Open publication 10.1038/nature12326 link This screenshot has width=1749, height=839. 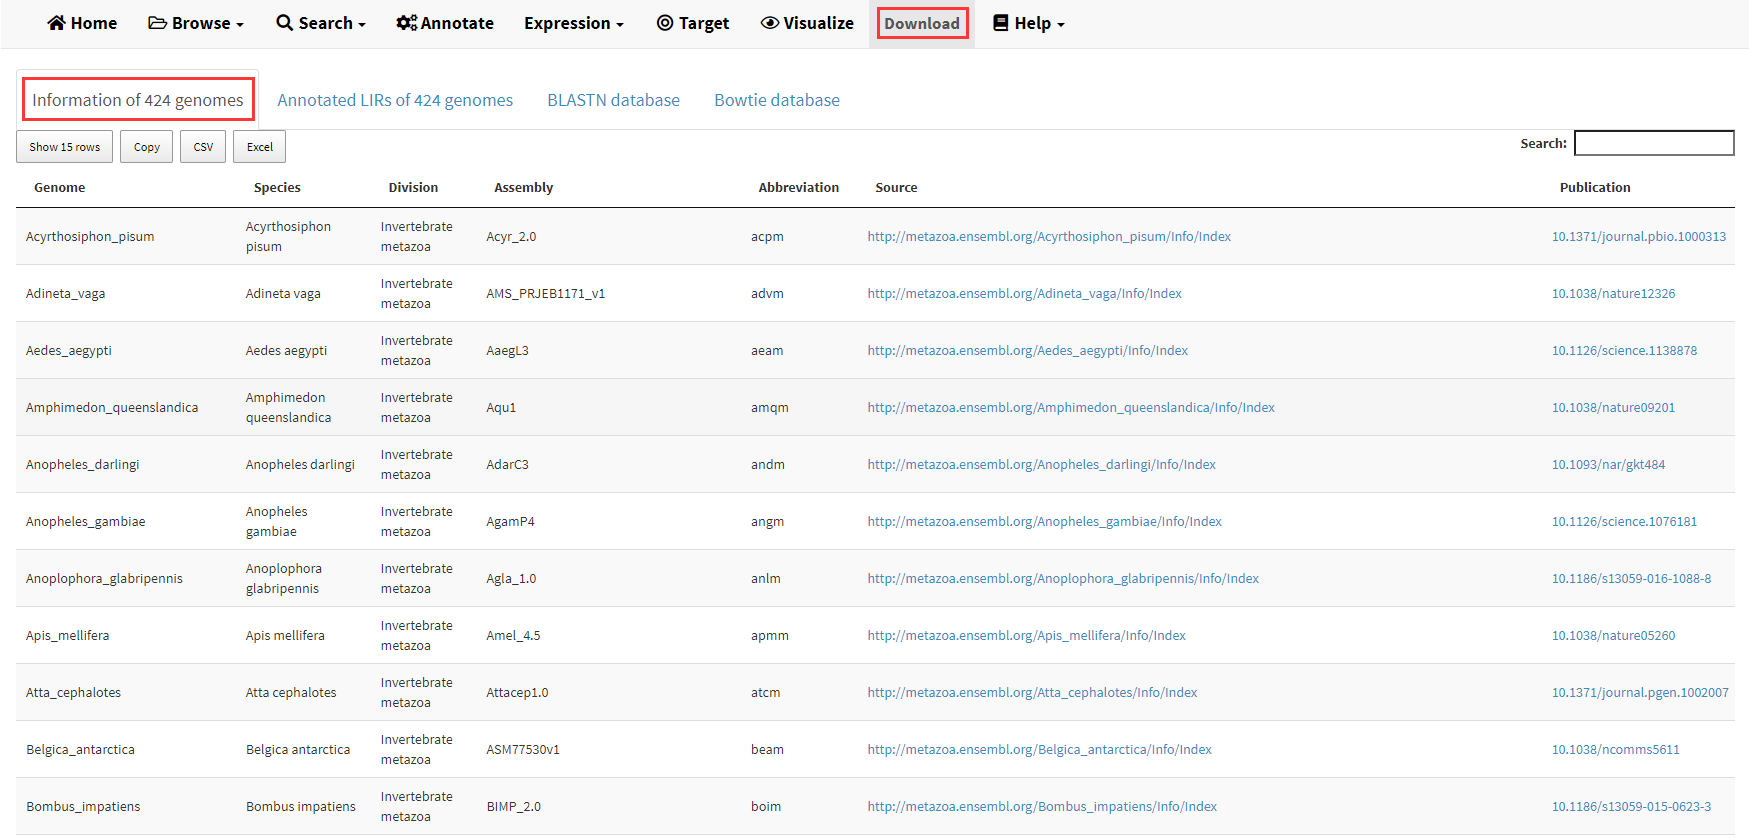(x=1613, y=294)
